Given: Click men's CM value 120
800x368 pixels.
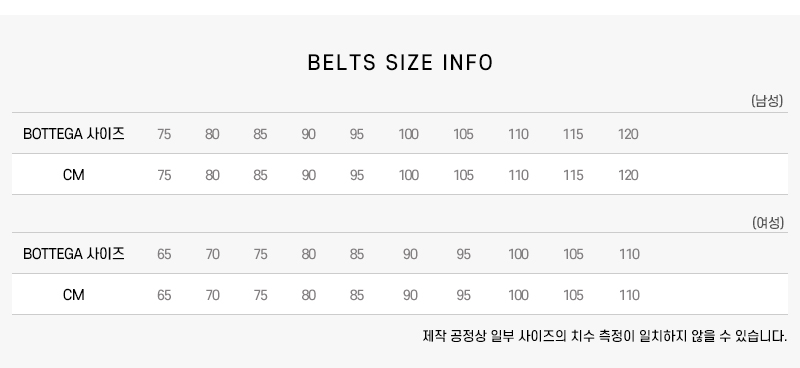Looking at the screenshot, I should [628, 175].
